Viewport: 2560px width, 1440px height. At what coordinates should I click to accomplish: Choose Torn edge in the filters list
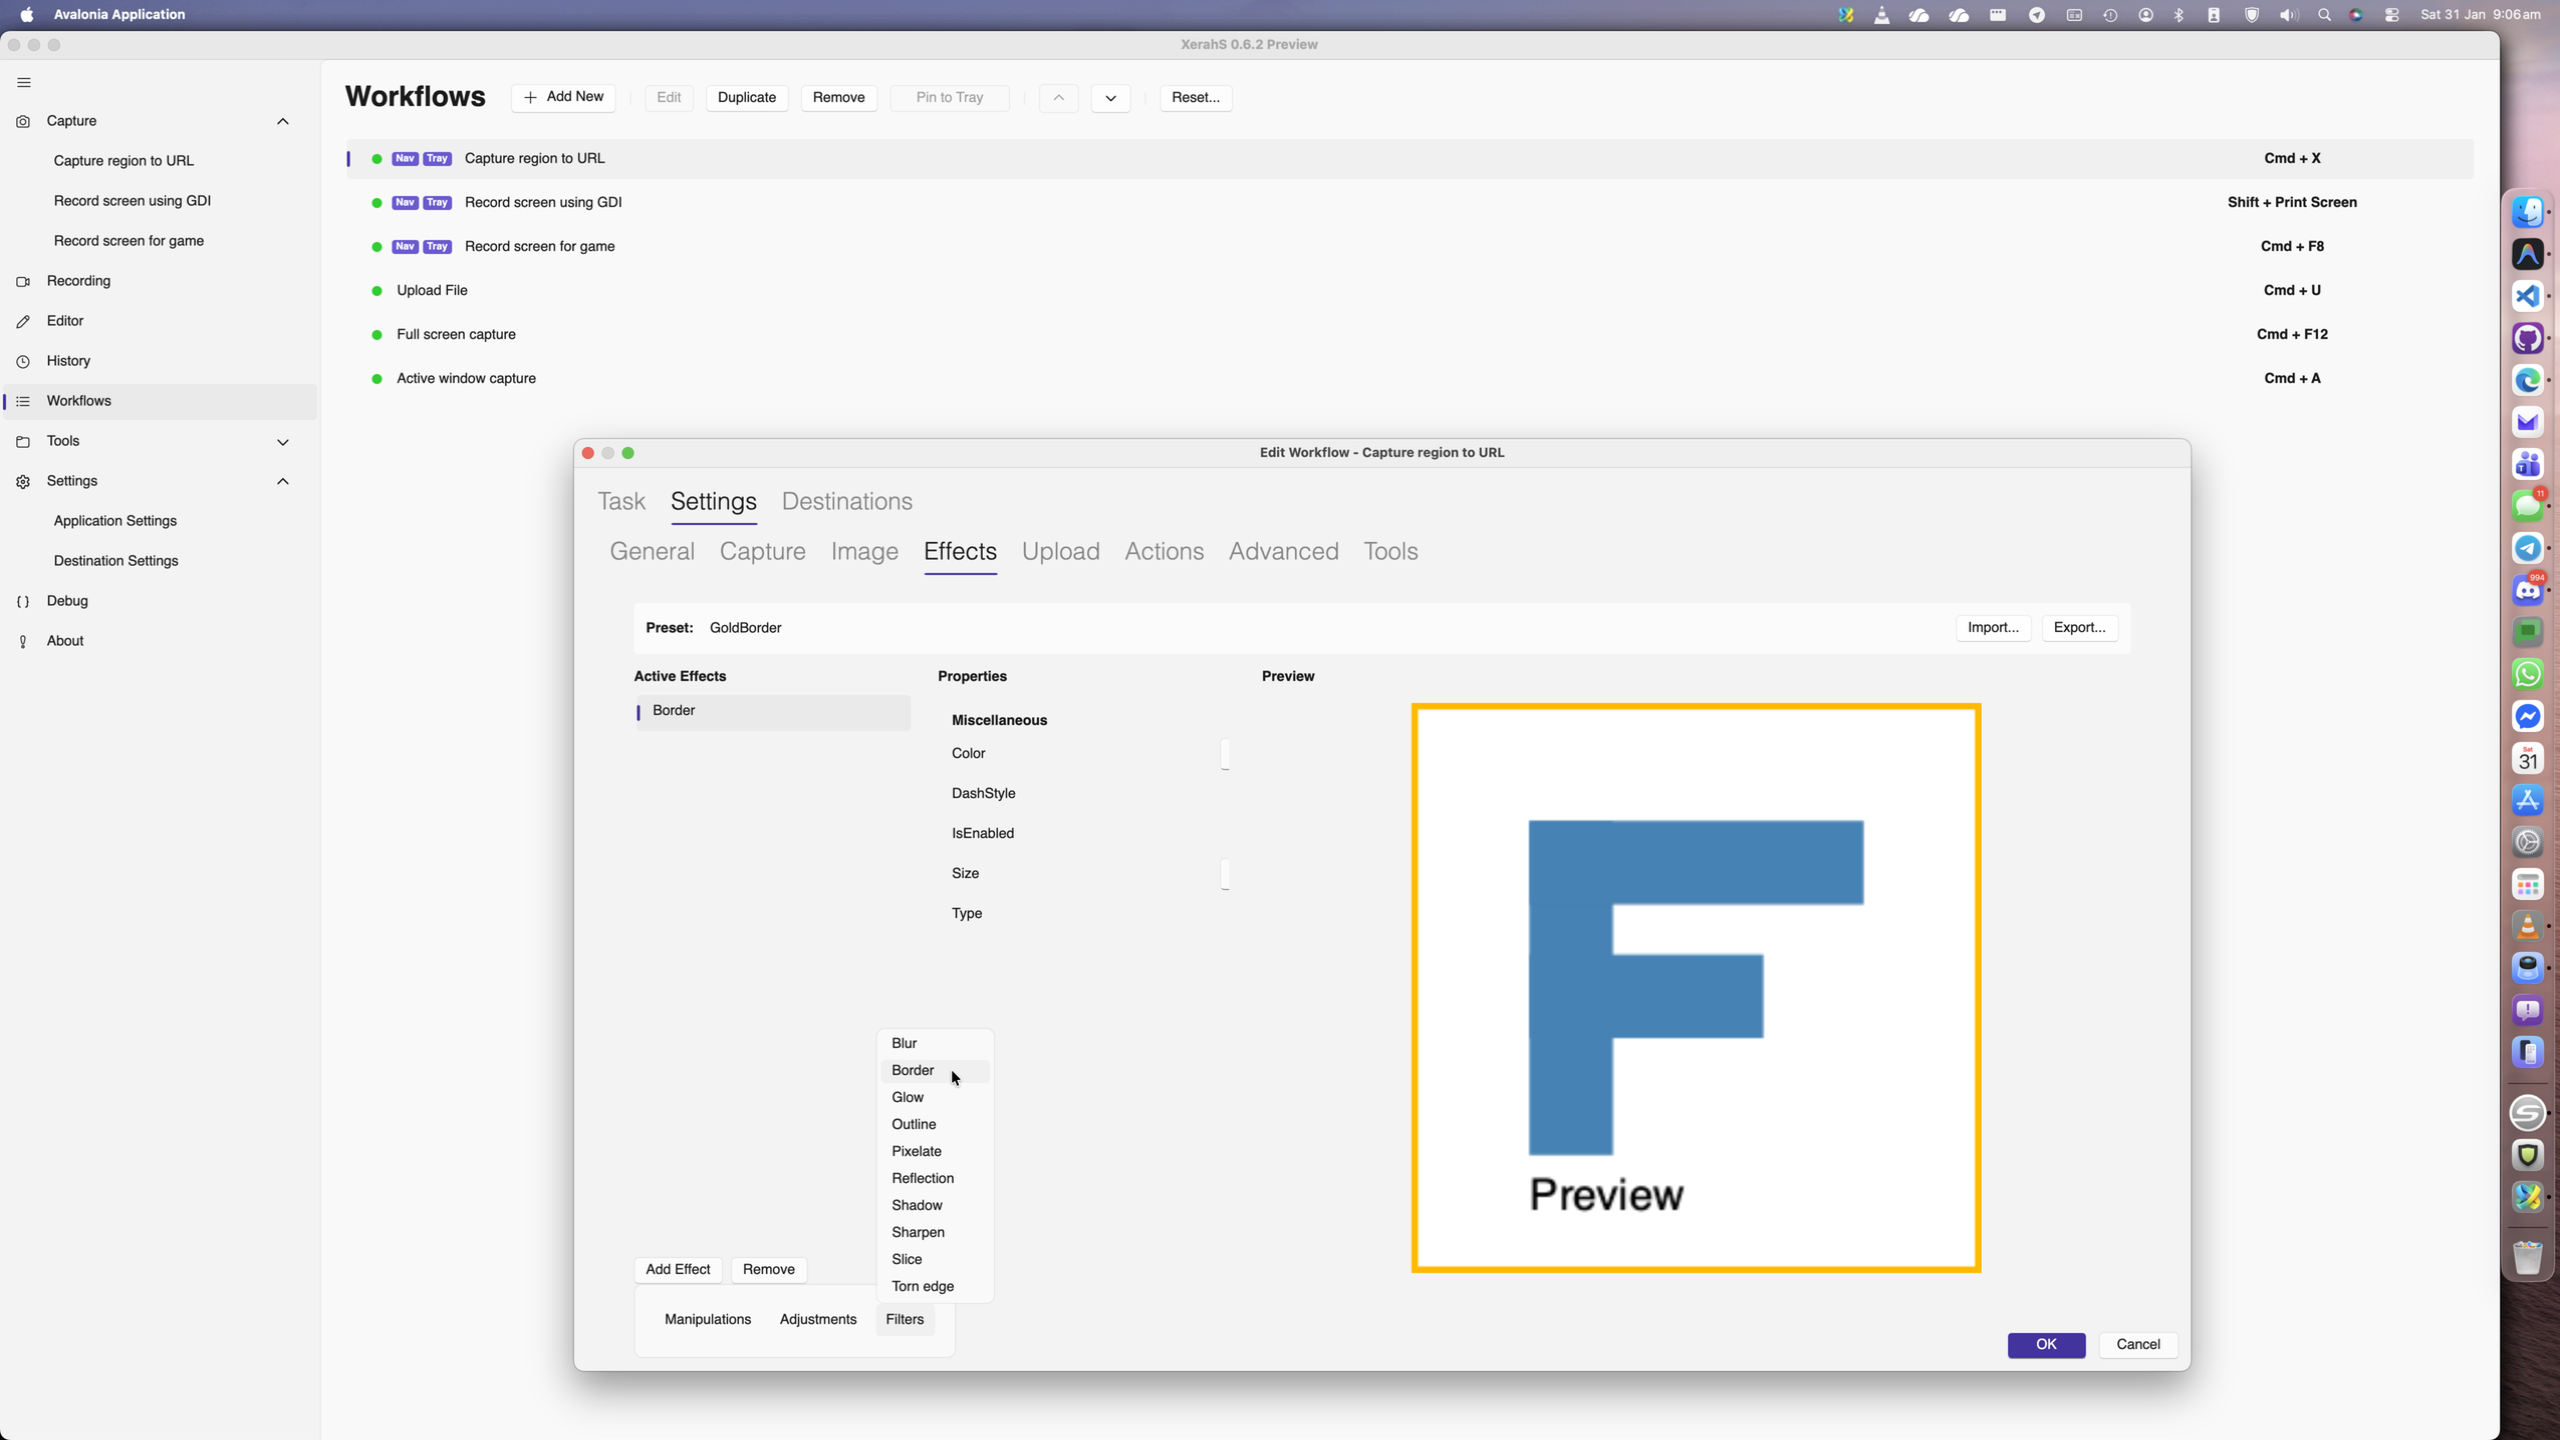pos(922,1286)
